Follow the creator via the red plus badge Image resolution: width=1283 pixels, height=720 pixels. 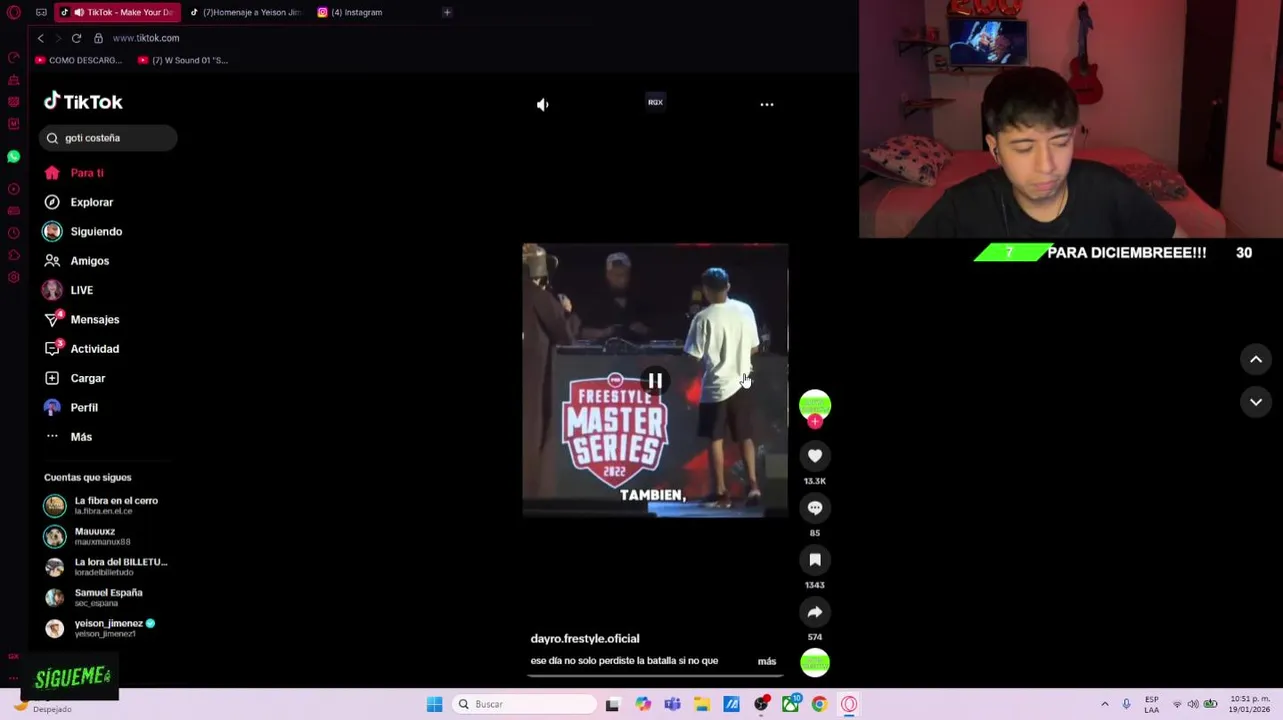click(x=815, y=422)
